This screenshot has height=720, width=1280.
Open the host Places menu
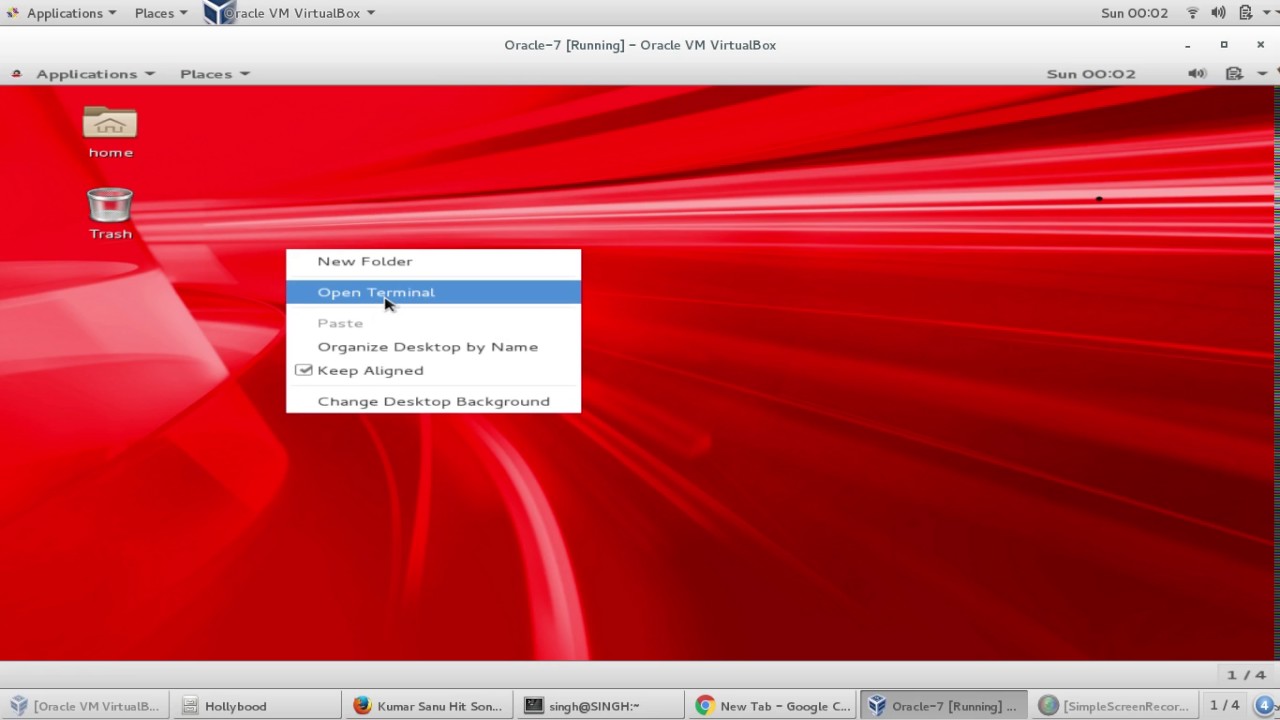(161, 13)
